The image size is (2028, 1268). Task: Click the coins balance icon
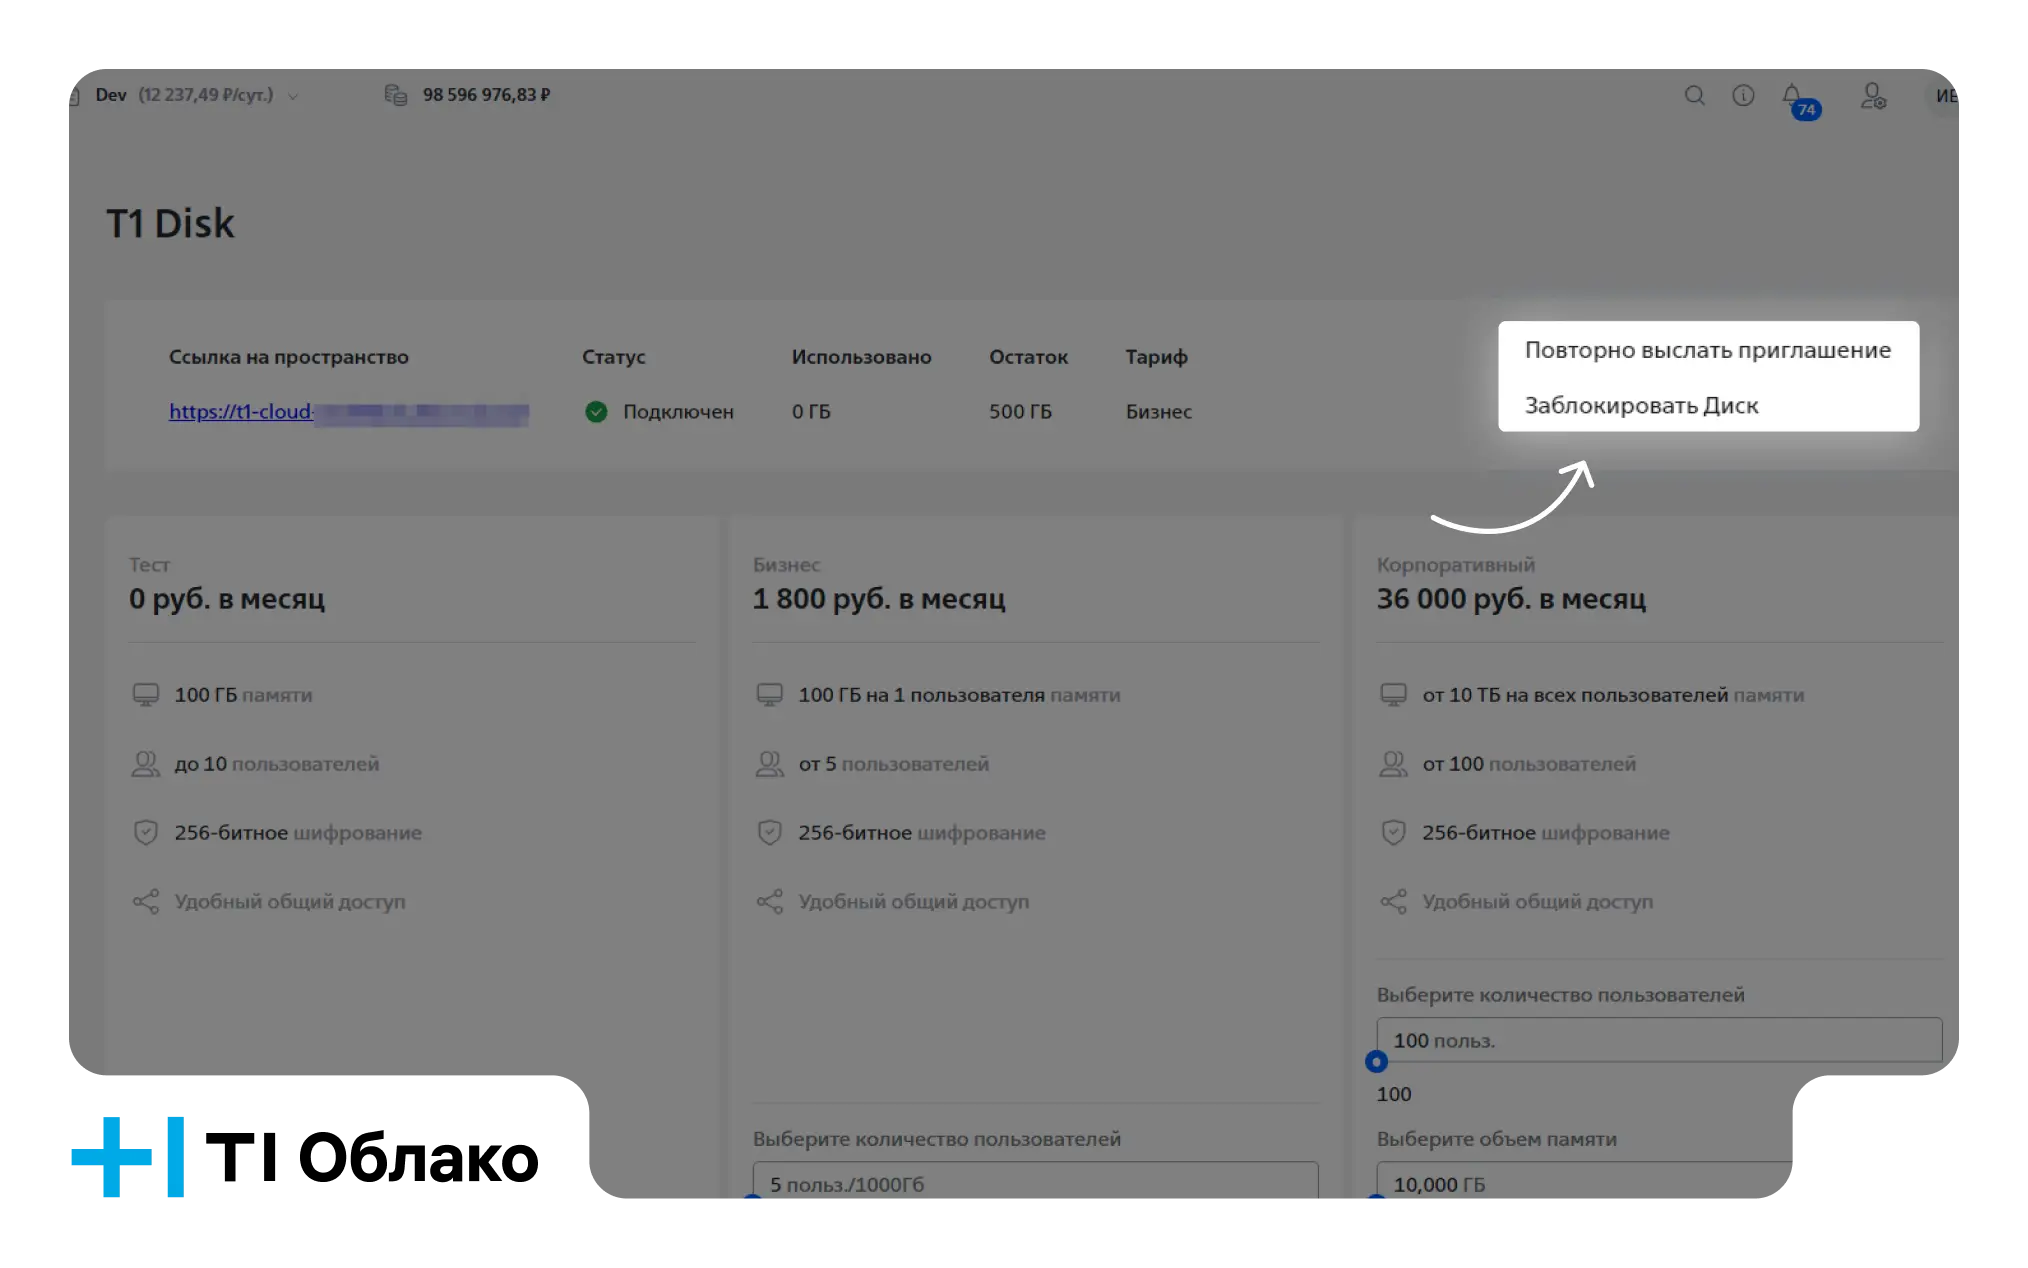pos(396,95)
